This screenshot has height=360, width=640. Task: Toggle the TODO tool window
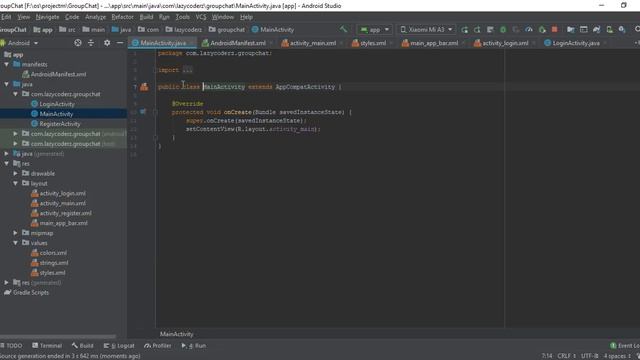(x=11, y=346)
